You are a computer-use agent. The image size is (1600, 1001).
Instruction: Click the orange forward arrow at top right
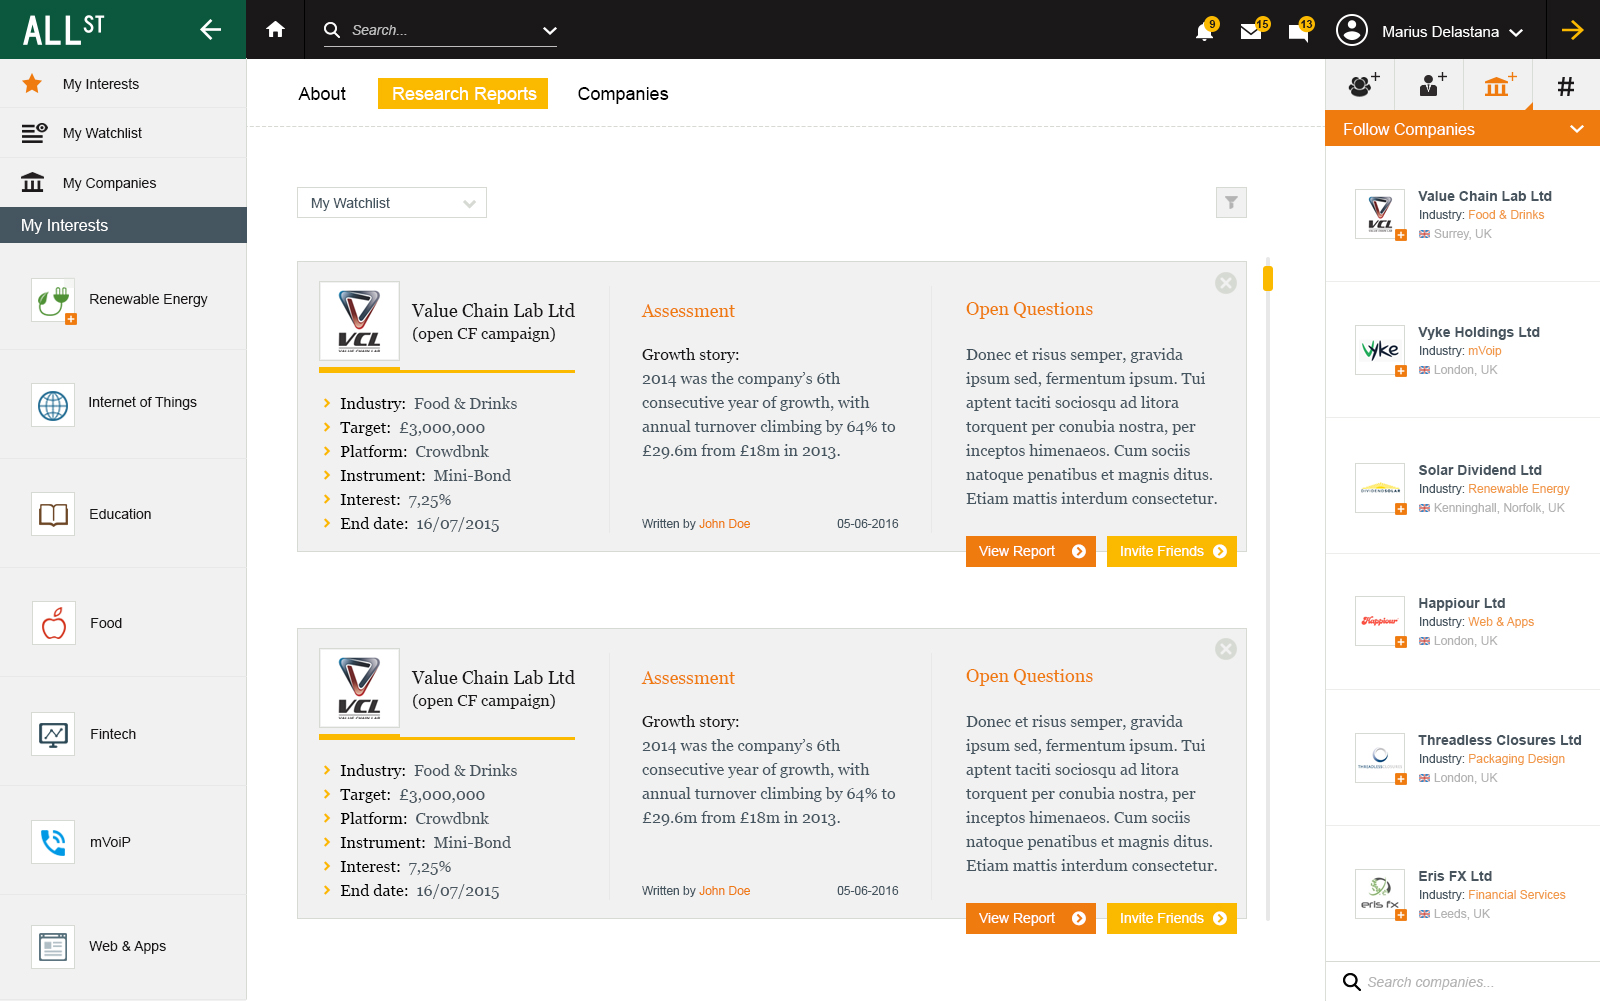click(x=1573, y=30)
